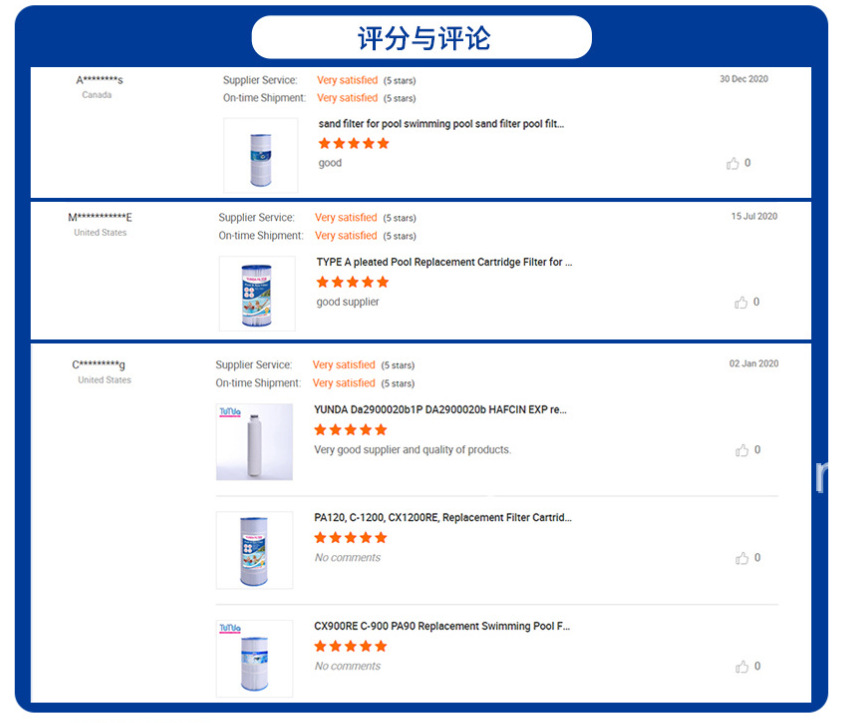Click star rating under sand filter product
This screenshot has width=841, height=723.
click(353, 143)
